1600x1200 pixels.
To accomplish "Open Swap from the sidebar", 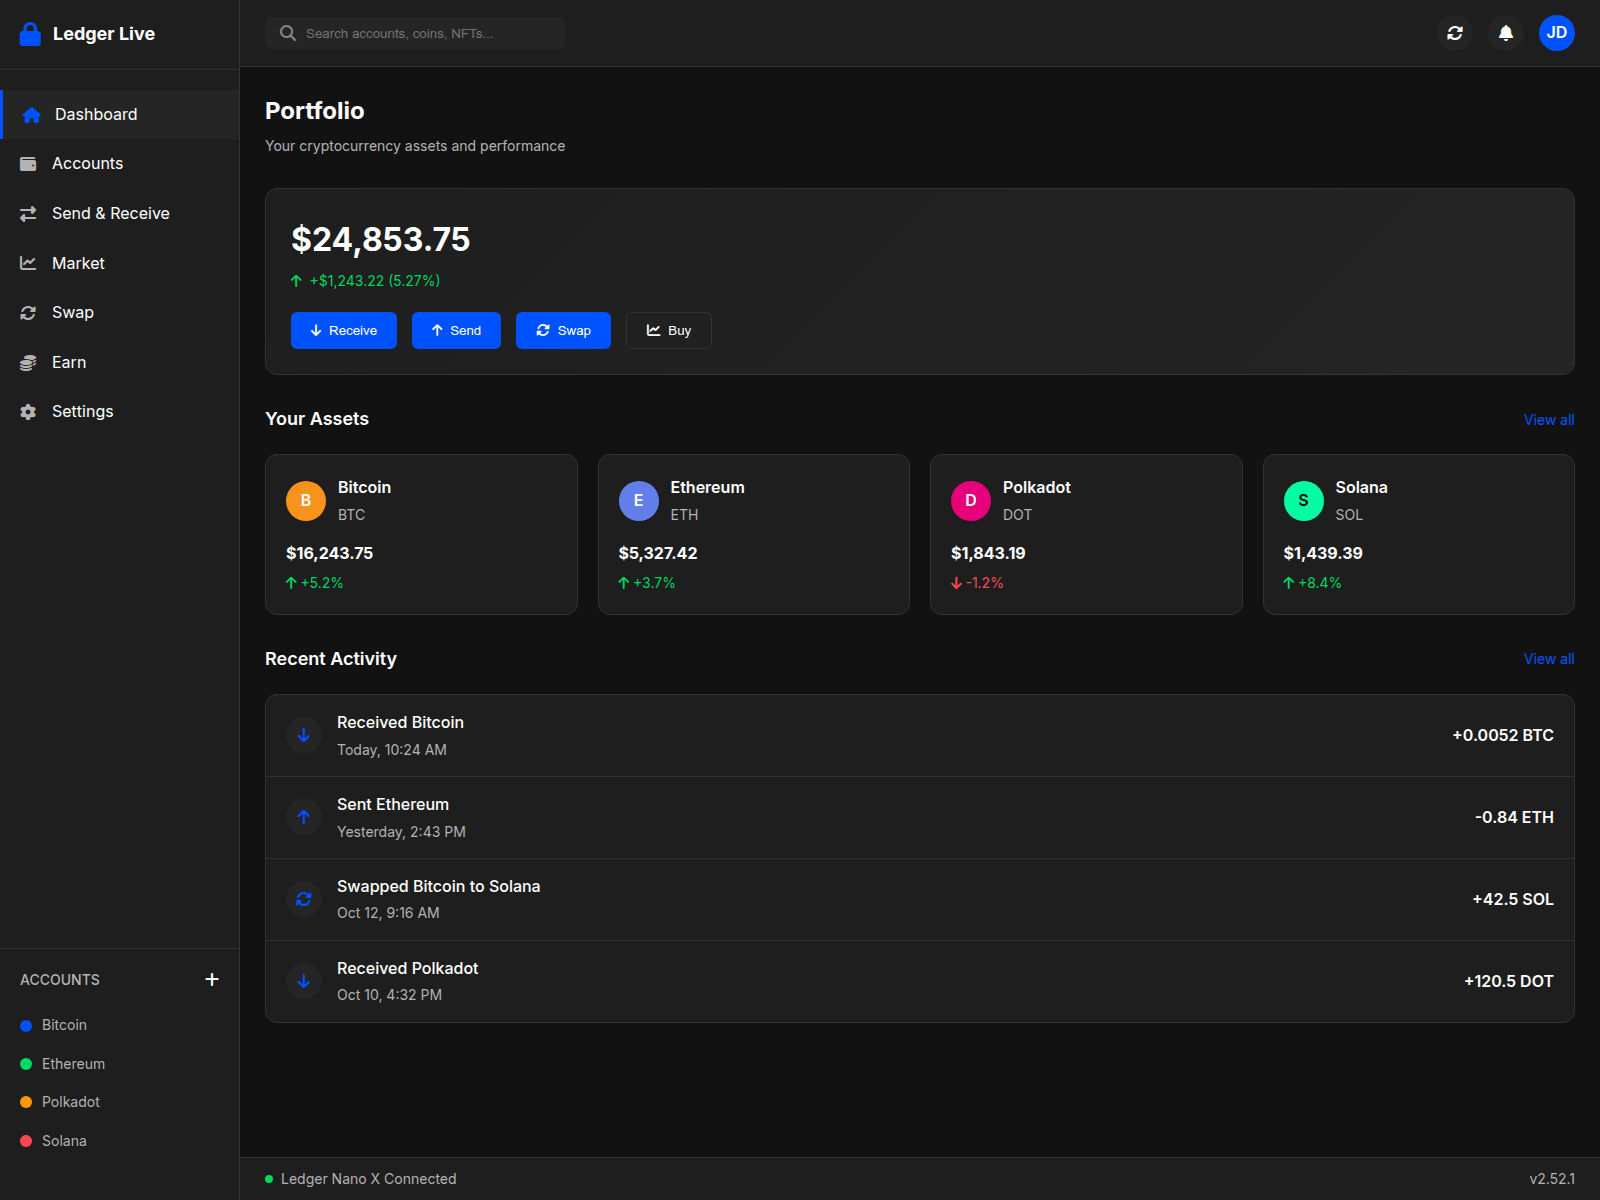I will 120,313.
